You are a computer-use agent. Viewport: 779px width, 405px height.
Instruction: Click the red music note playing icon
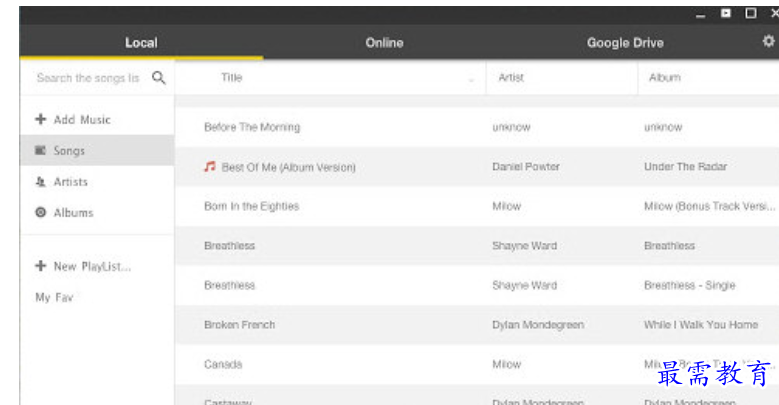(x=210, y=166)
